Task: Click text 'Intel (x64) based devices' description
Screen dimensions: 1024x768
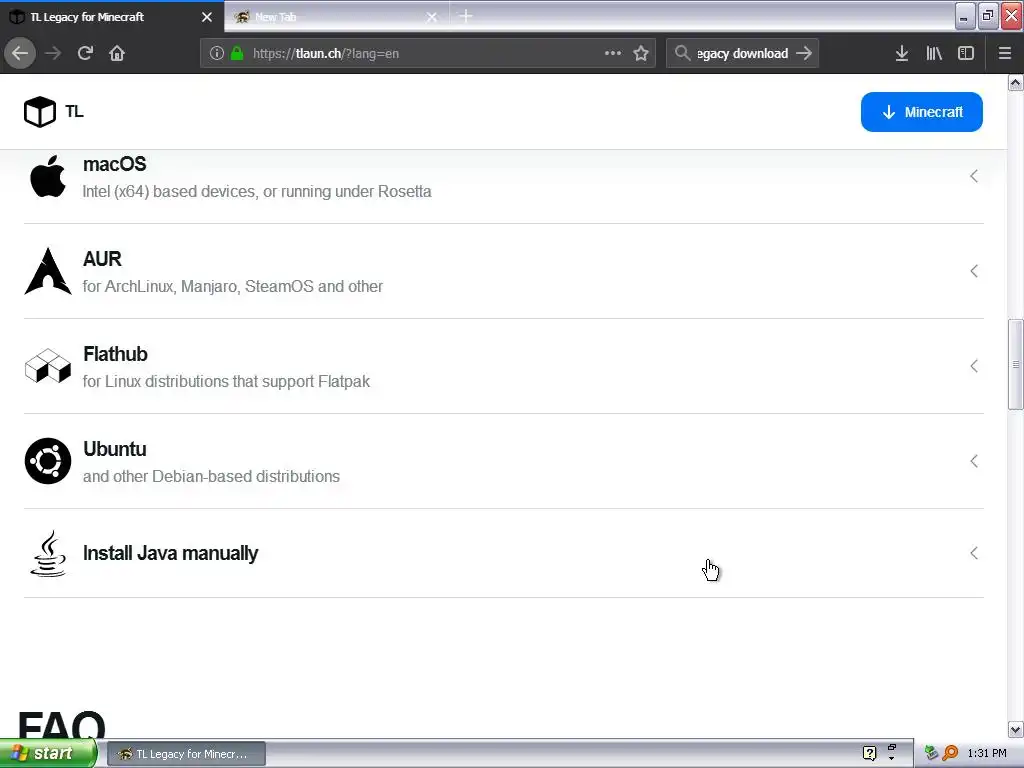Action: click(257, 191)
